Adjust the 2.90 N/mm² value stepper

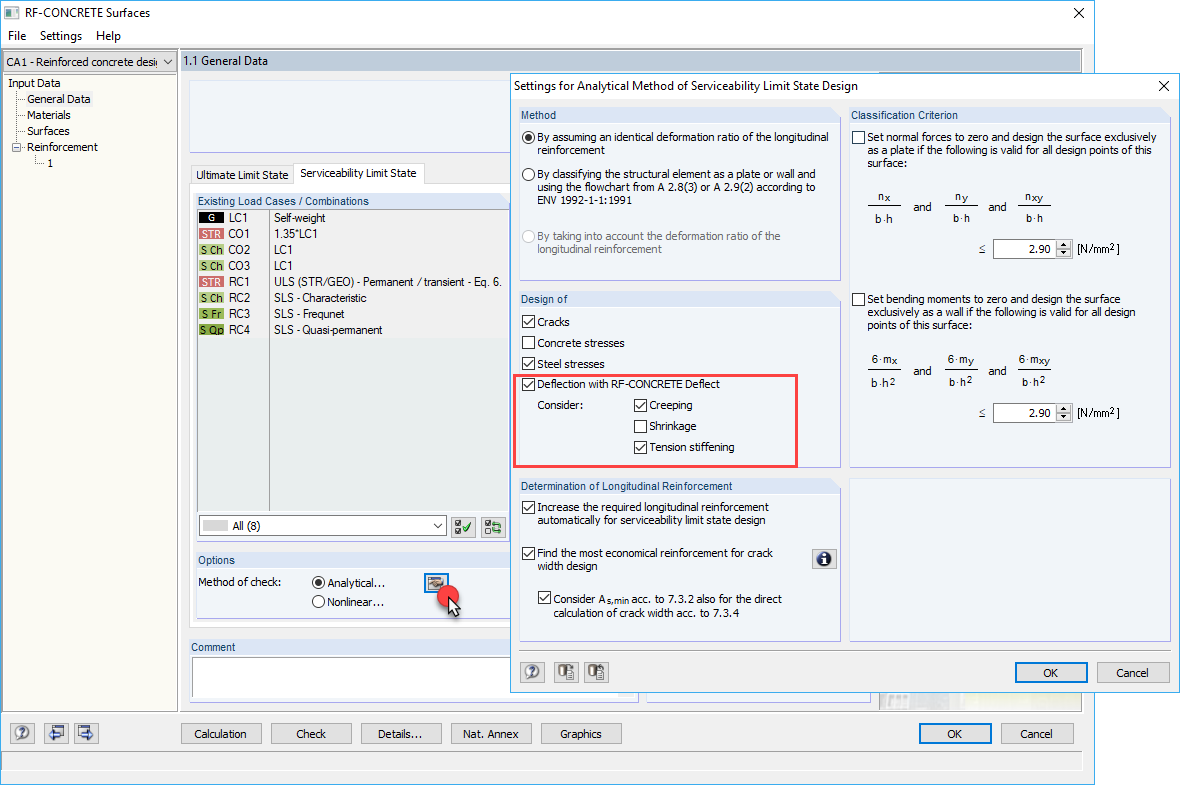click(x=1065, y=248)
